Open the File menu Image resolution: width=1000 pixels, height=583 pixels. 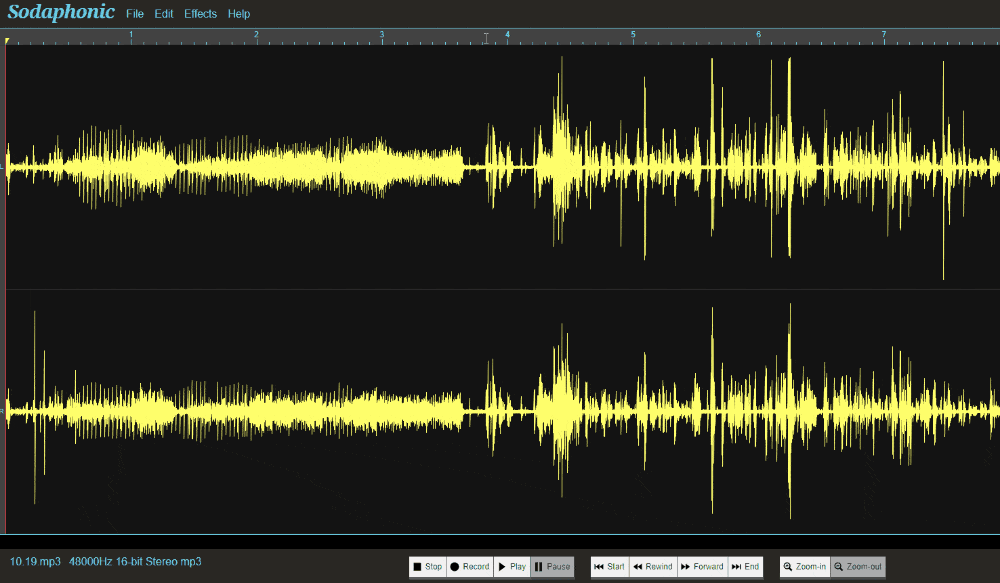(x=135, y=14)
